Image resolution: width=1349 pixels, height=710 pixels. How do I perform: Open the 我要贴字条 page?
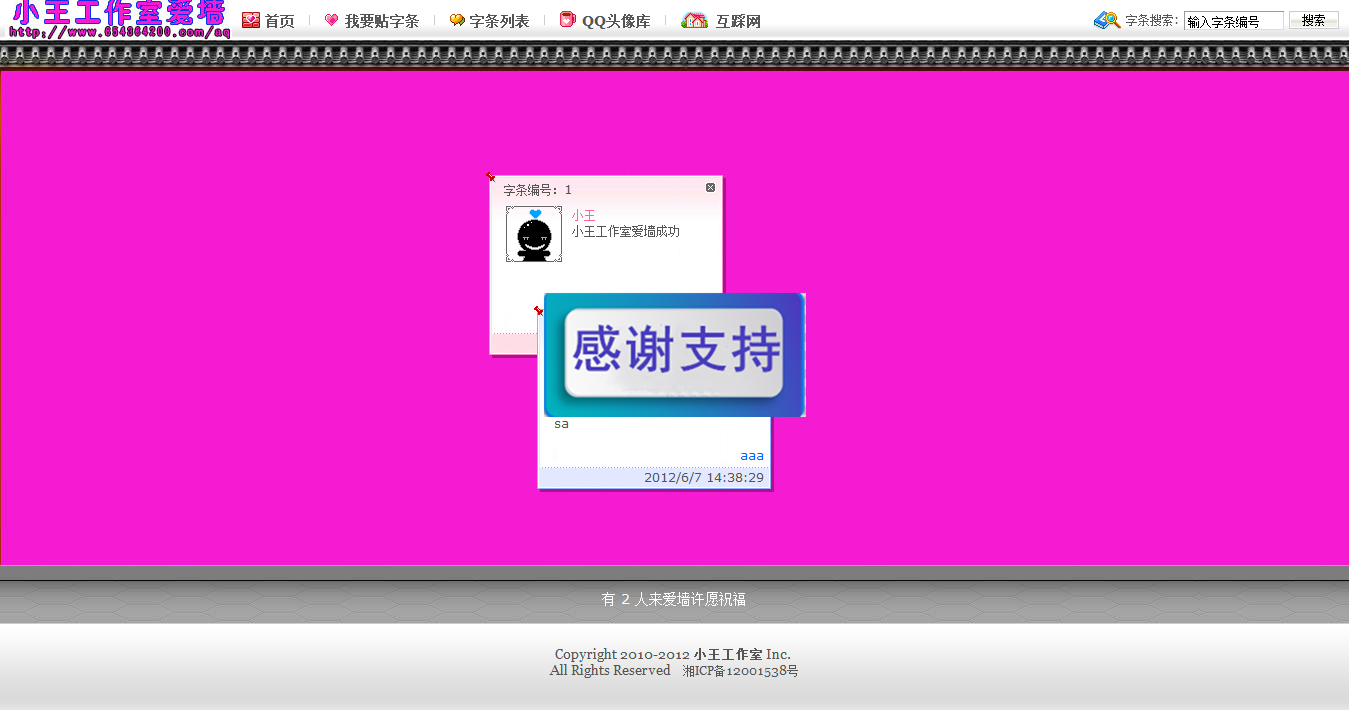[382, 21]
